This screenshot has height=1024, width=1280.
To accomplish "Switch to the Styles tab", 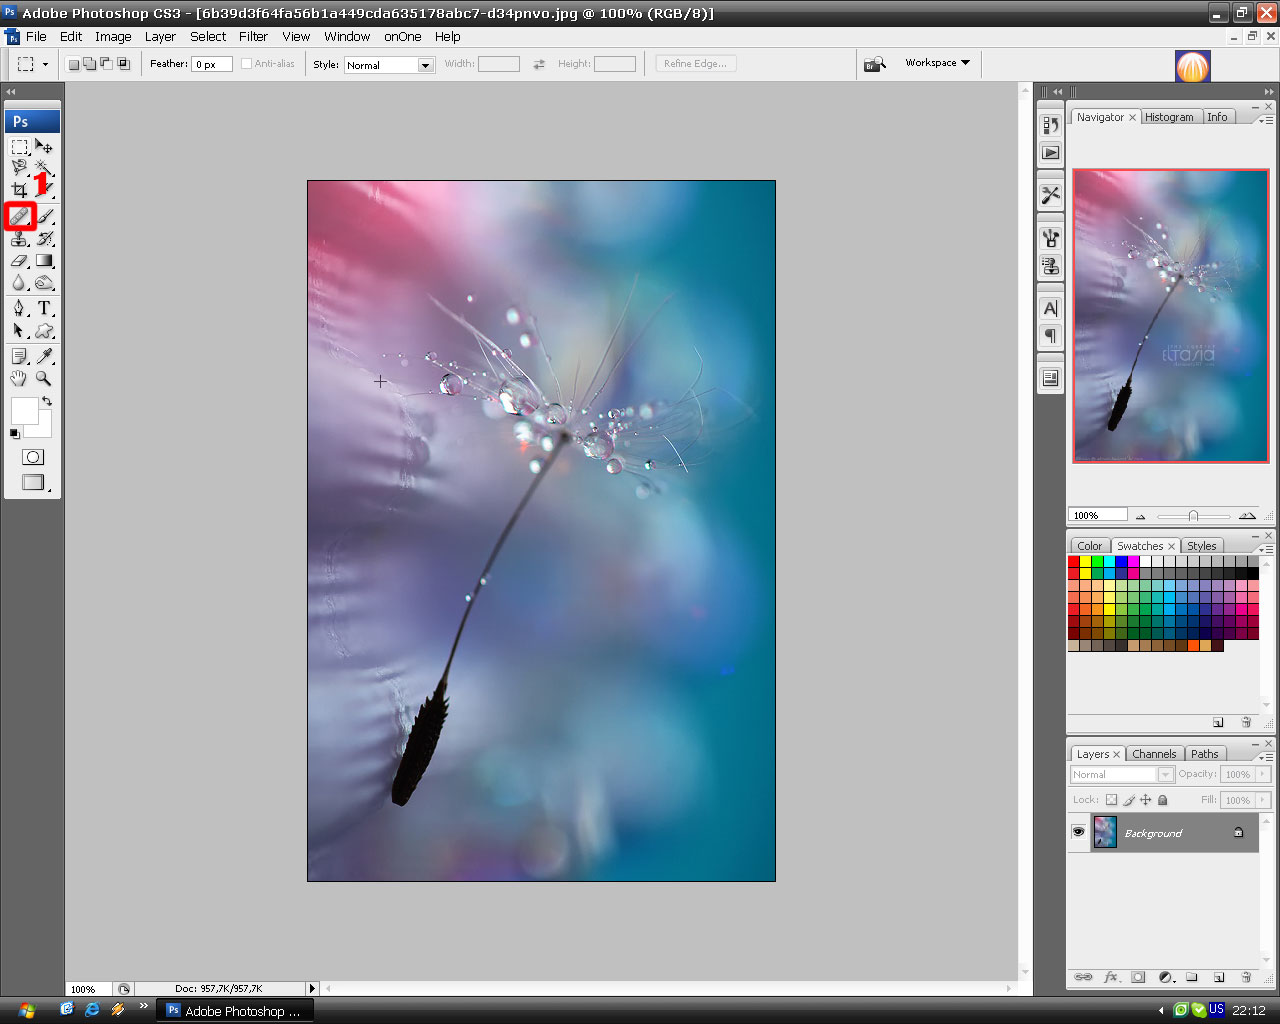I will click(1201, 546).
